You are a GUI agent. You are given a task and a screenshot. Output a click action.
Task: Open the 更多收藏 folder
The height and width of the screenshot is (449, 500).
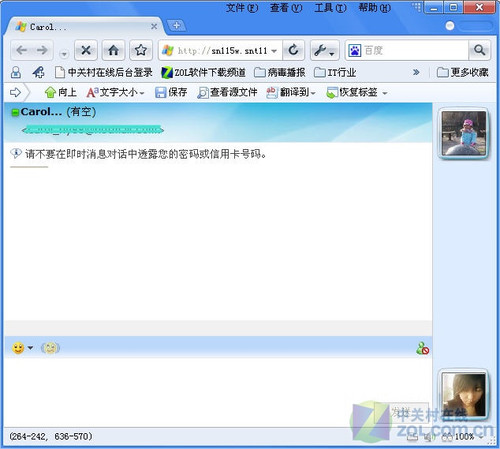coord(463,72)
